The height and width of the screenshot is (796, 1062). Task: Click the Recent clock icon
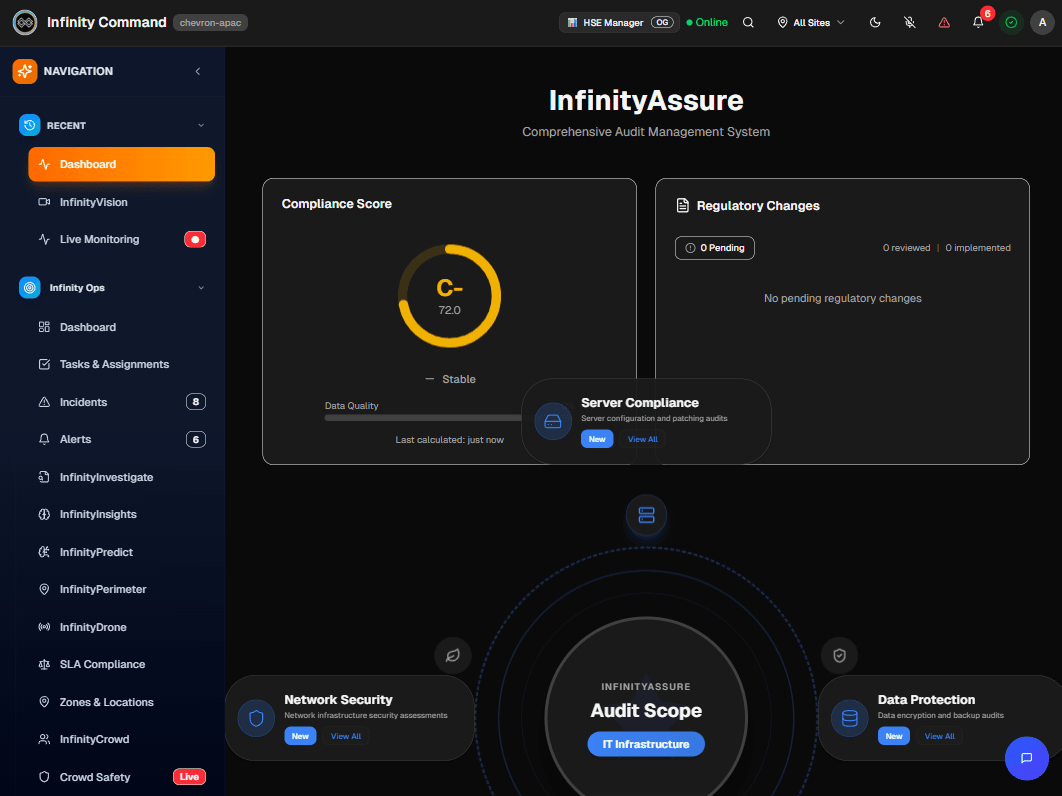tap(30, 125)
